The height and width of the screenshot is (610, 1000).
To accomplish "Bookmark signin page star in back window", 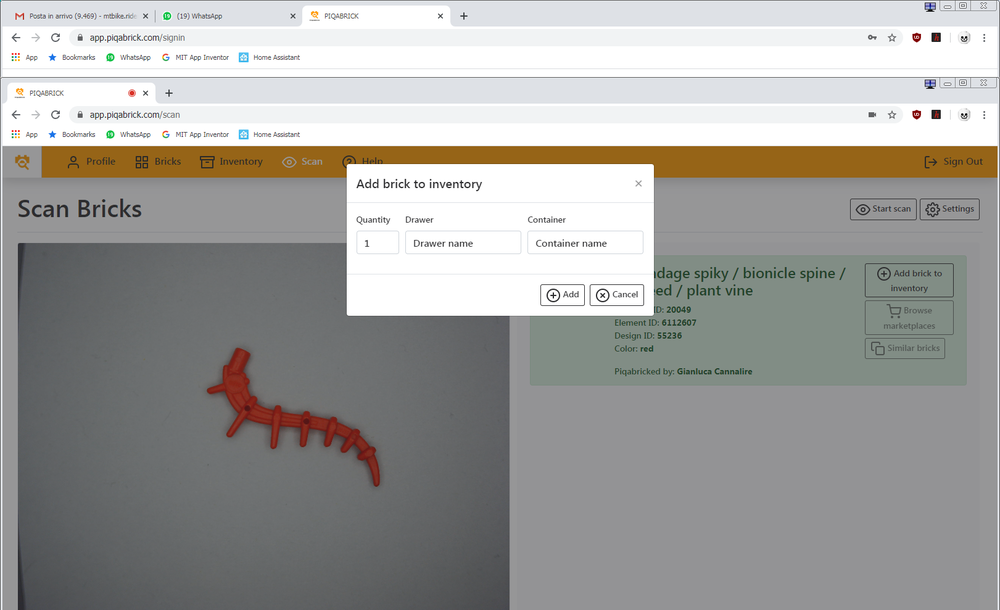I will (x=892, y=38).
